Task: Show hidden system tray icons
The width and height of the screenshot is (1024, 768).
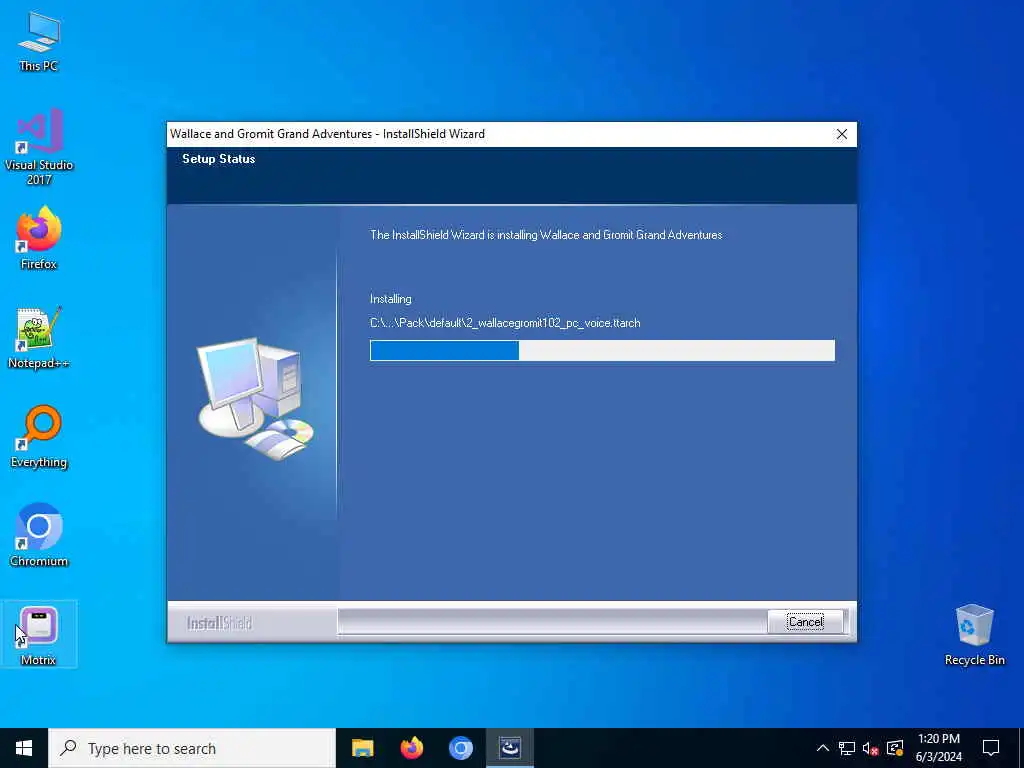Action: coord(823,748)
